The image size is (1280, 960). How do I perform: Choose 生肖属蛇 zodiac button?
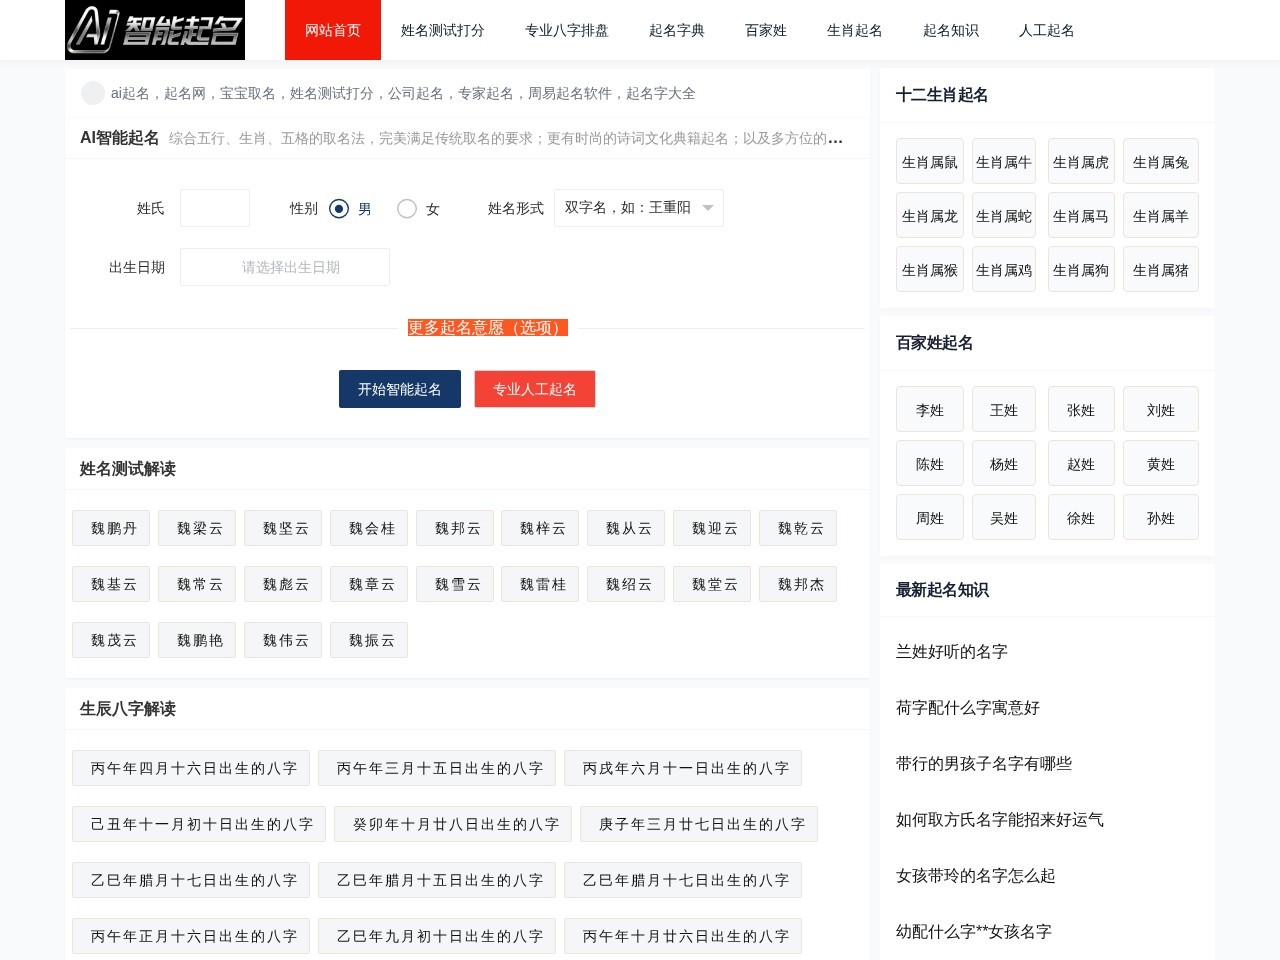[1004, 215]
